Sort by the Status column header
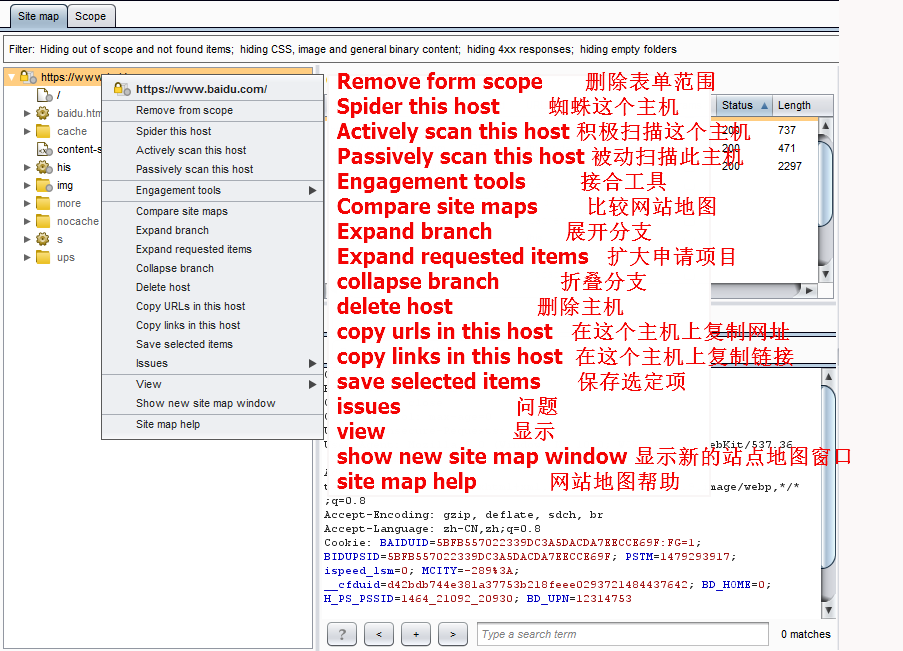Screen dimensions: 903x651 point(744,105)
